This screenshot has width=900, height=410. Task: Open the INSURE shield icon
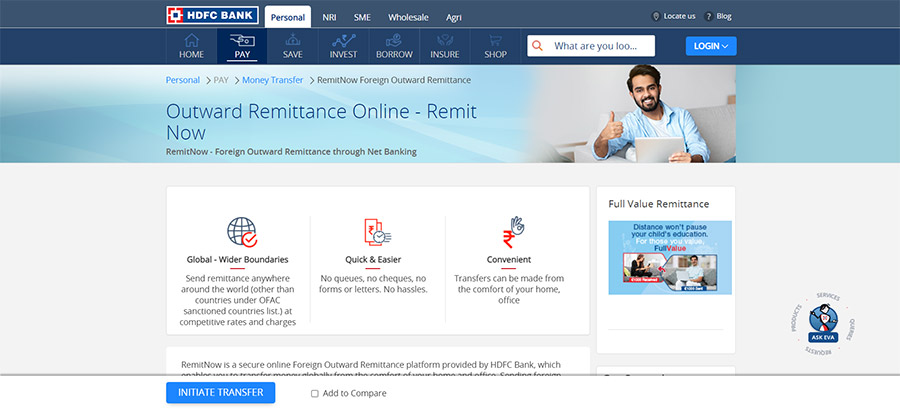445,40
